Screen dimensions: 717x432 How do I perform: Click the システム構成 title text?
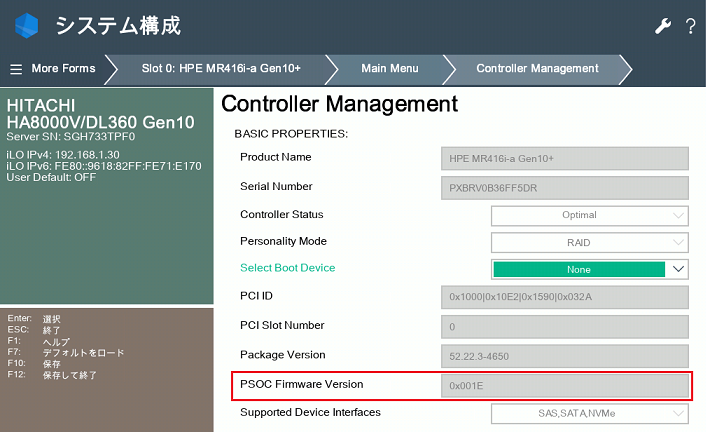pos(118,26)
